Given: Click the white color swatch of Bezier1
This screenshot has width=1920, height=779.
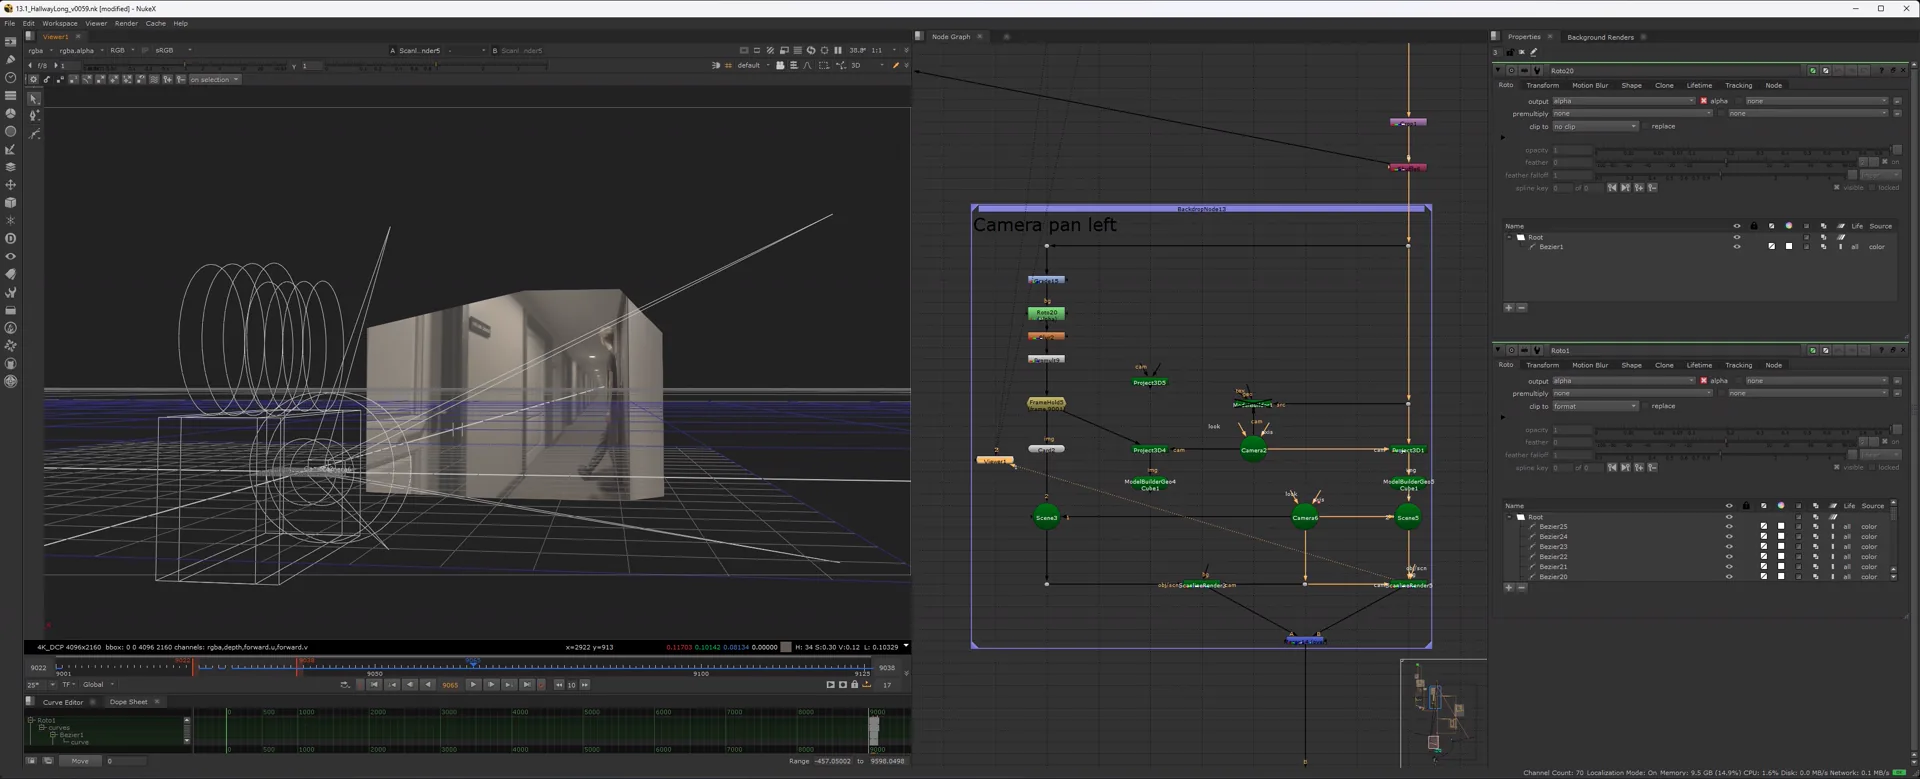Looking at the screenshot, I should click(x=1789, y=247).
